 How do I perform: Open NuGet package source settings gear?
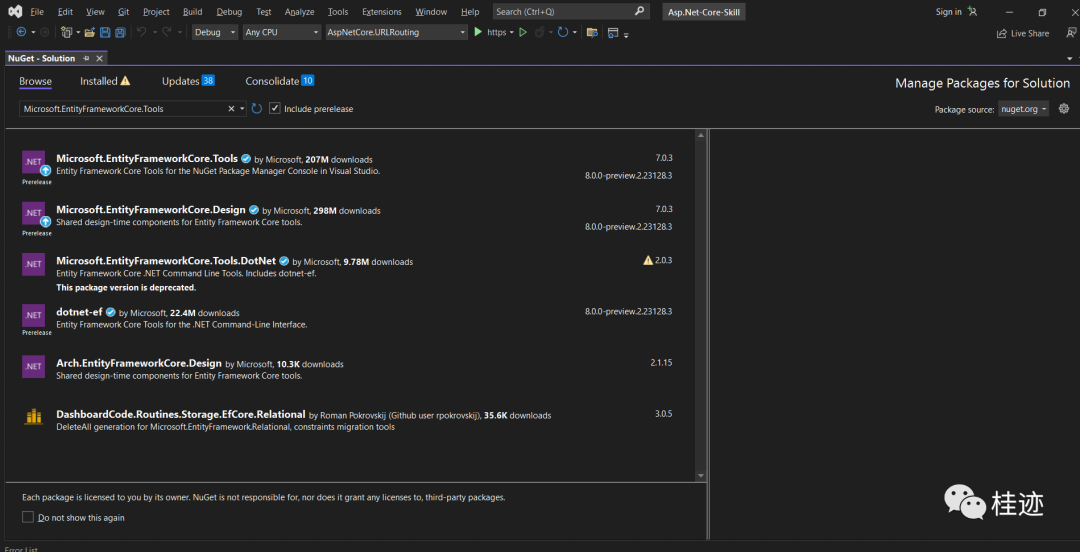click(1063, 109)
